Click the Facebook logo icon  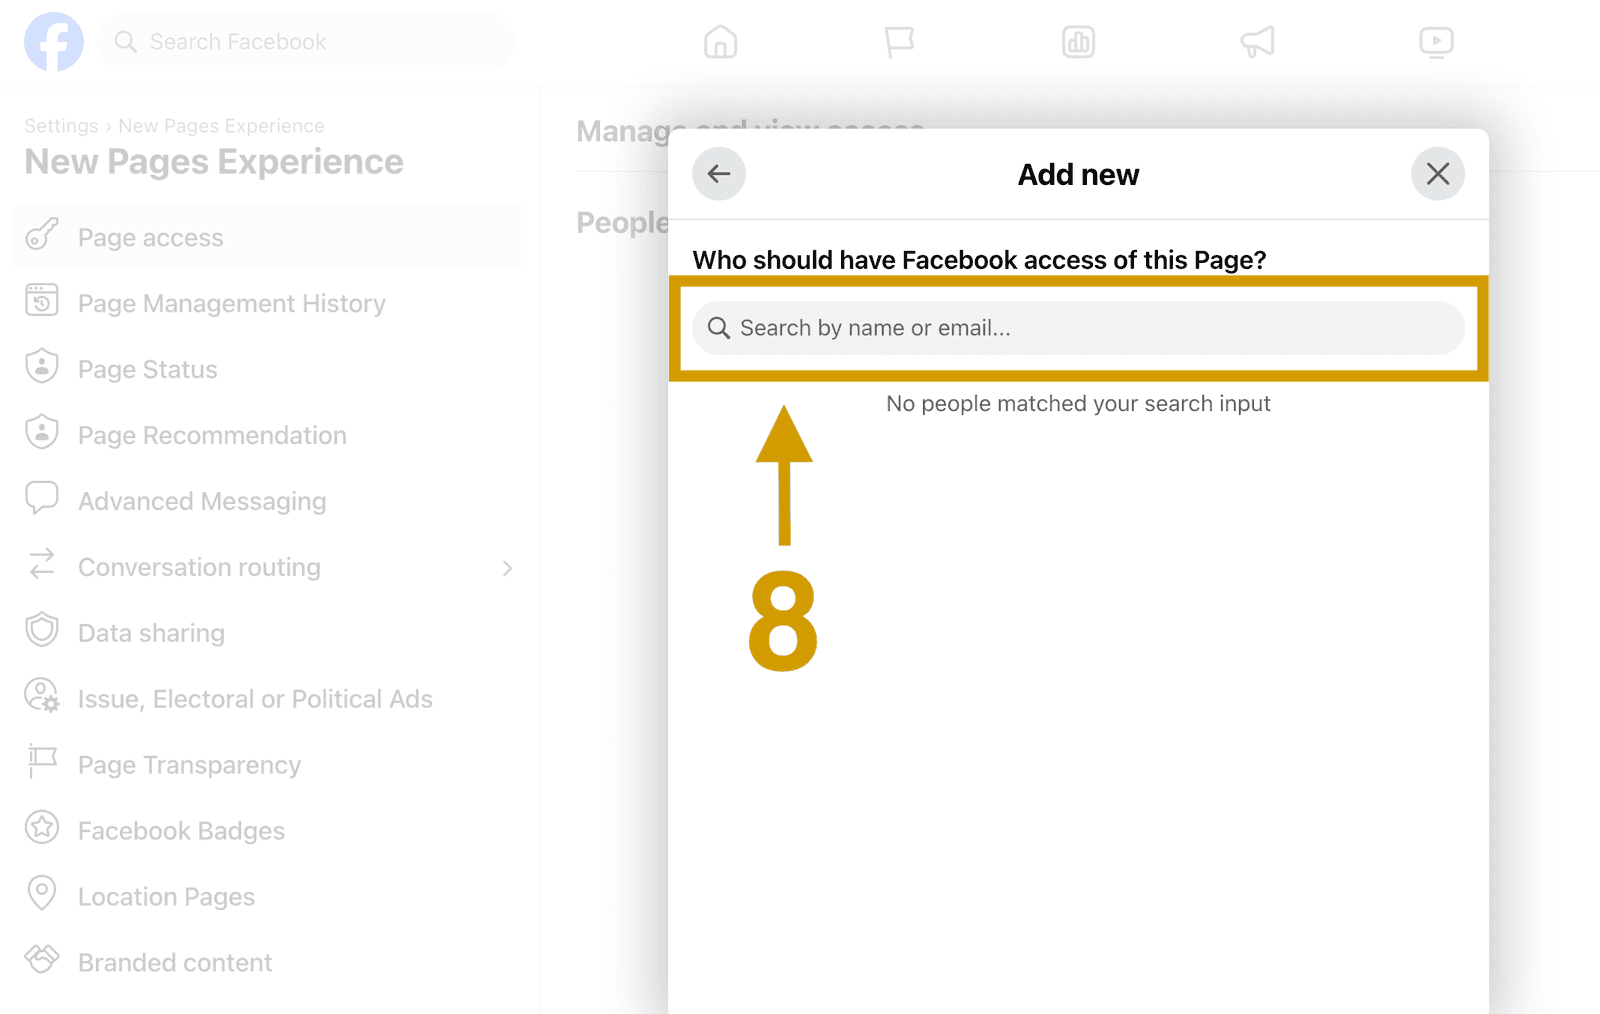click(x=54, y=42)
